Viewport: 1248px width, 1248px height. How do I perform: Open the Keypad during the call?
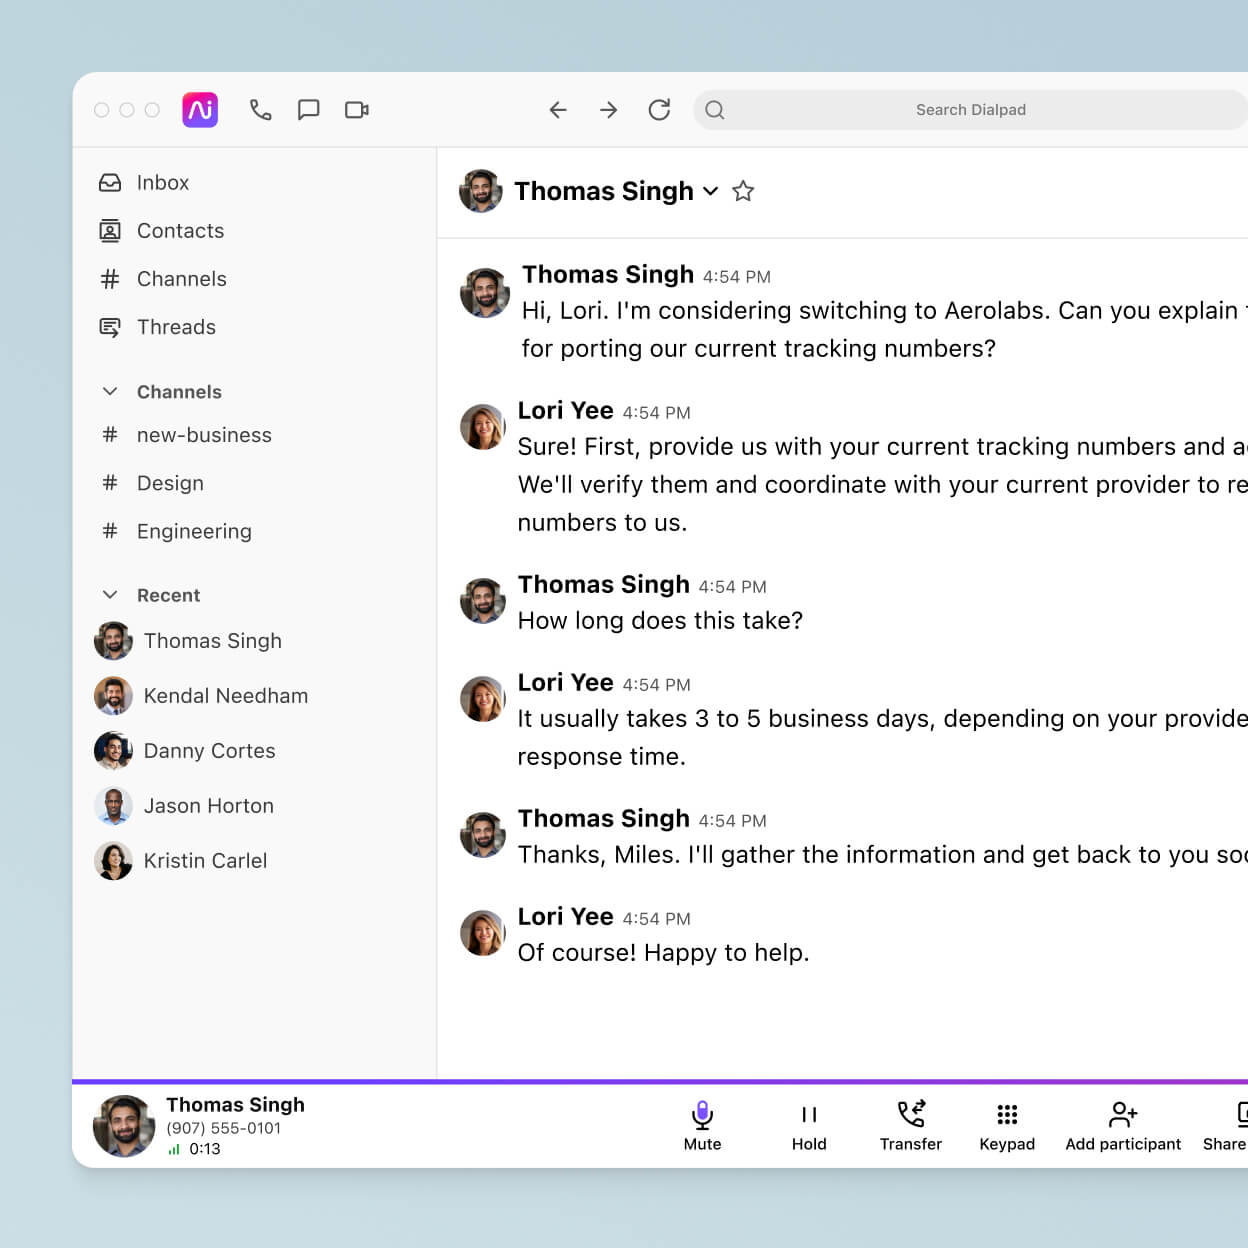pyautogui.click(x=1007, y=1122)
